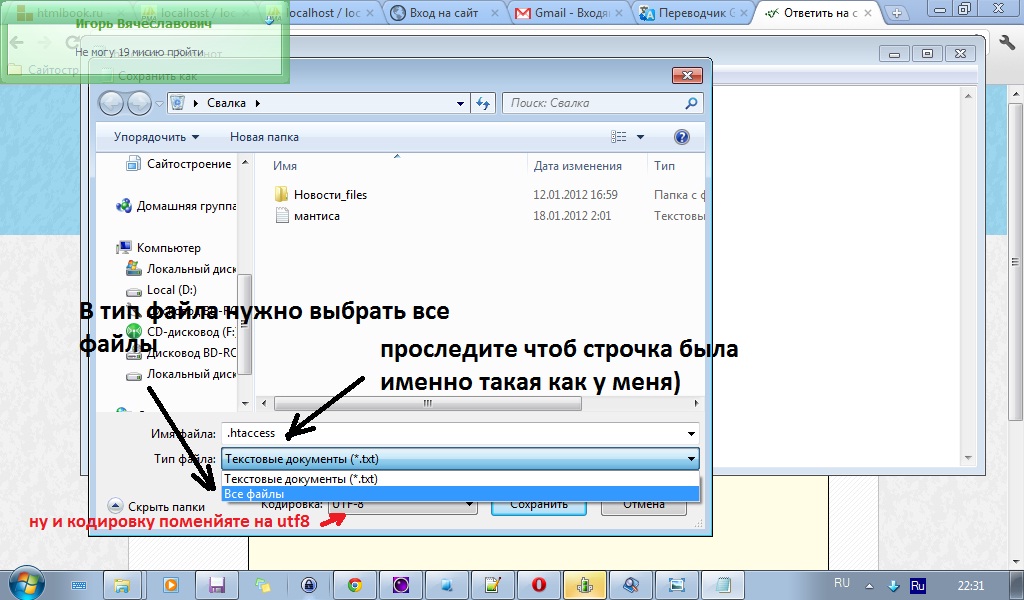This screenshot has height=600, width=1024.
Task: Click the RU language indicator
Action: click(x=842, y=583)
